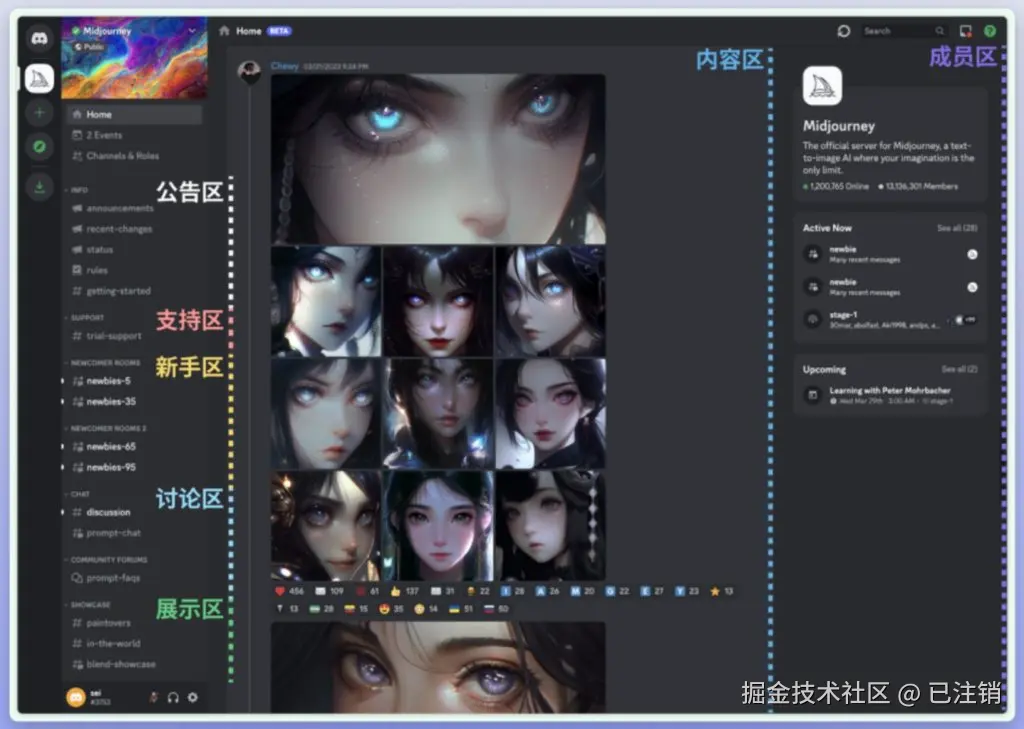Open the getting-started channel
Image resolution: width=1024 pixels, height=729 pixels.
coord(134,291)
